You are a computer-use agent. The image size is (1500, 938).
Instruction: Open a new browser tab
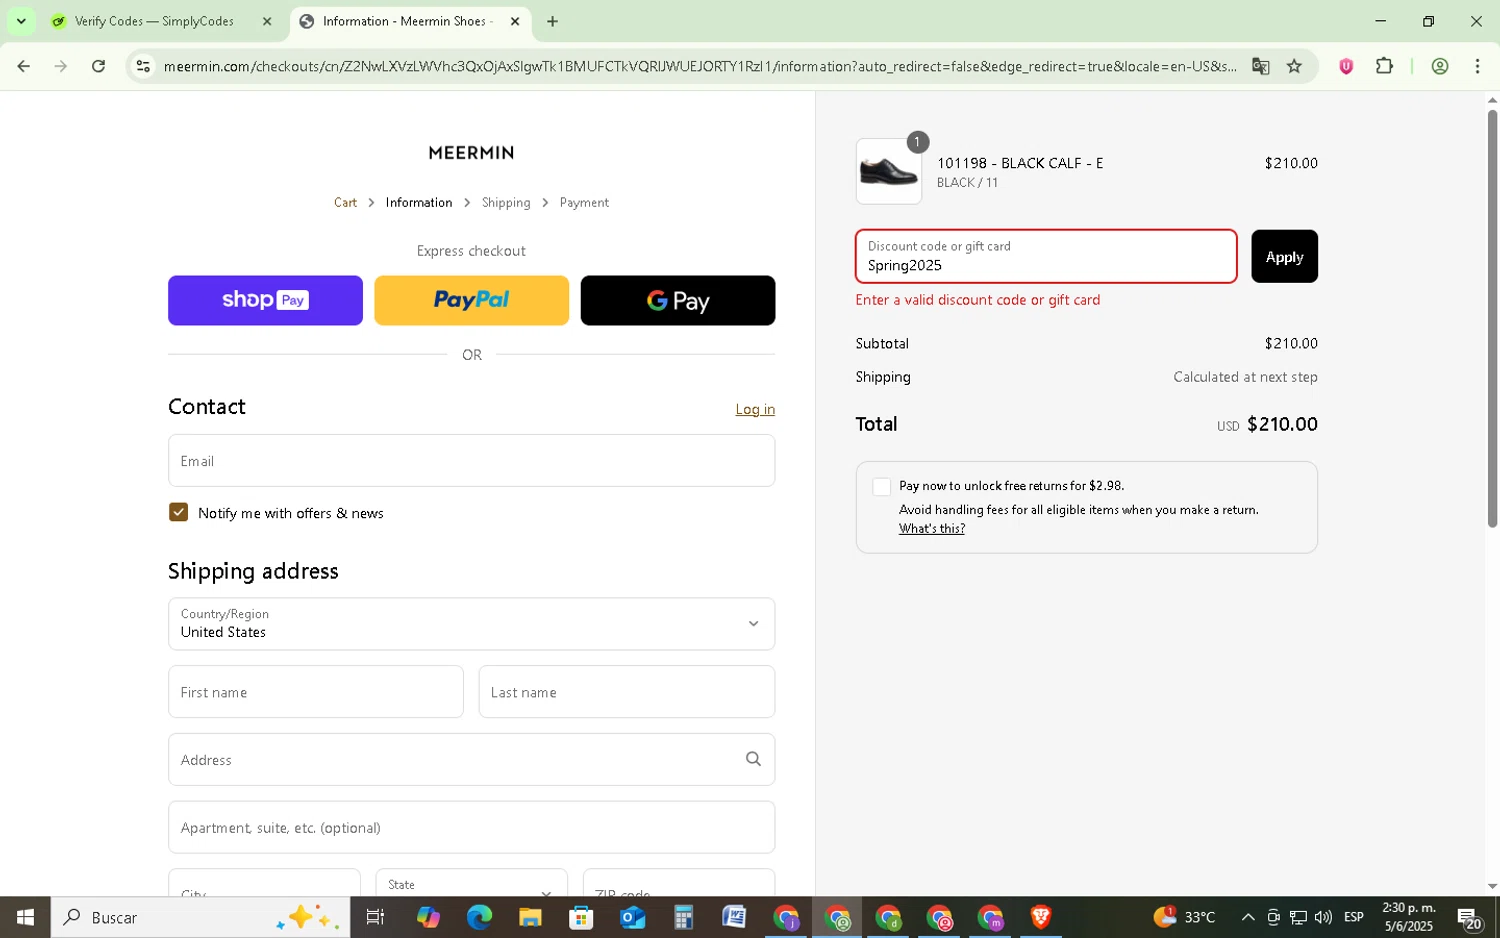coord(552,21)
